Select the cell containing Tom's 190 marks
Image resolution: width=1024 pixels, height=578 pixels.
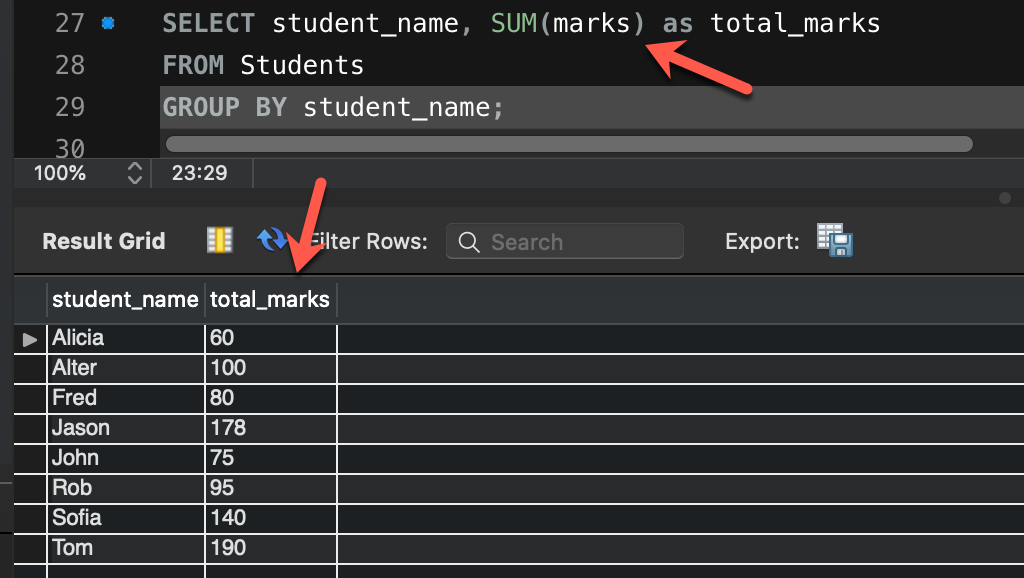click(270, 548)
